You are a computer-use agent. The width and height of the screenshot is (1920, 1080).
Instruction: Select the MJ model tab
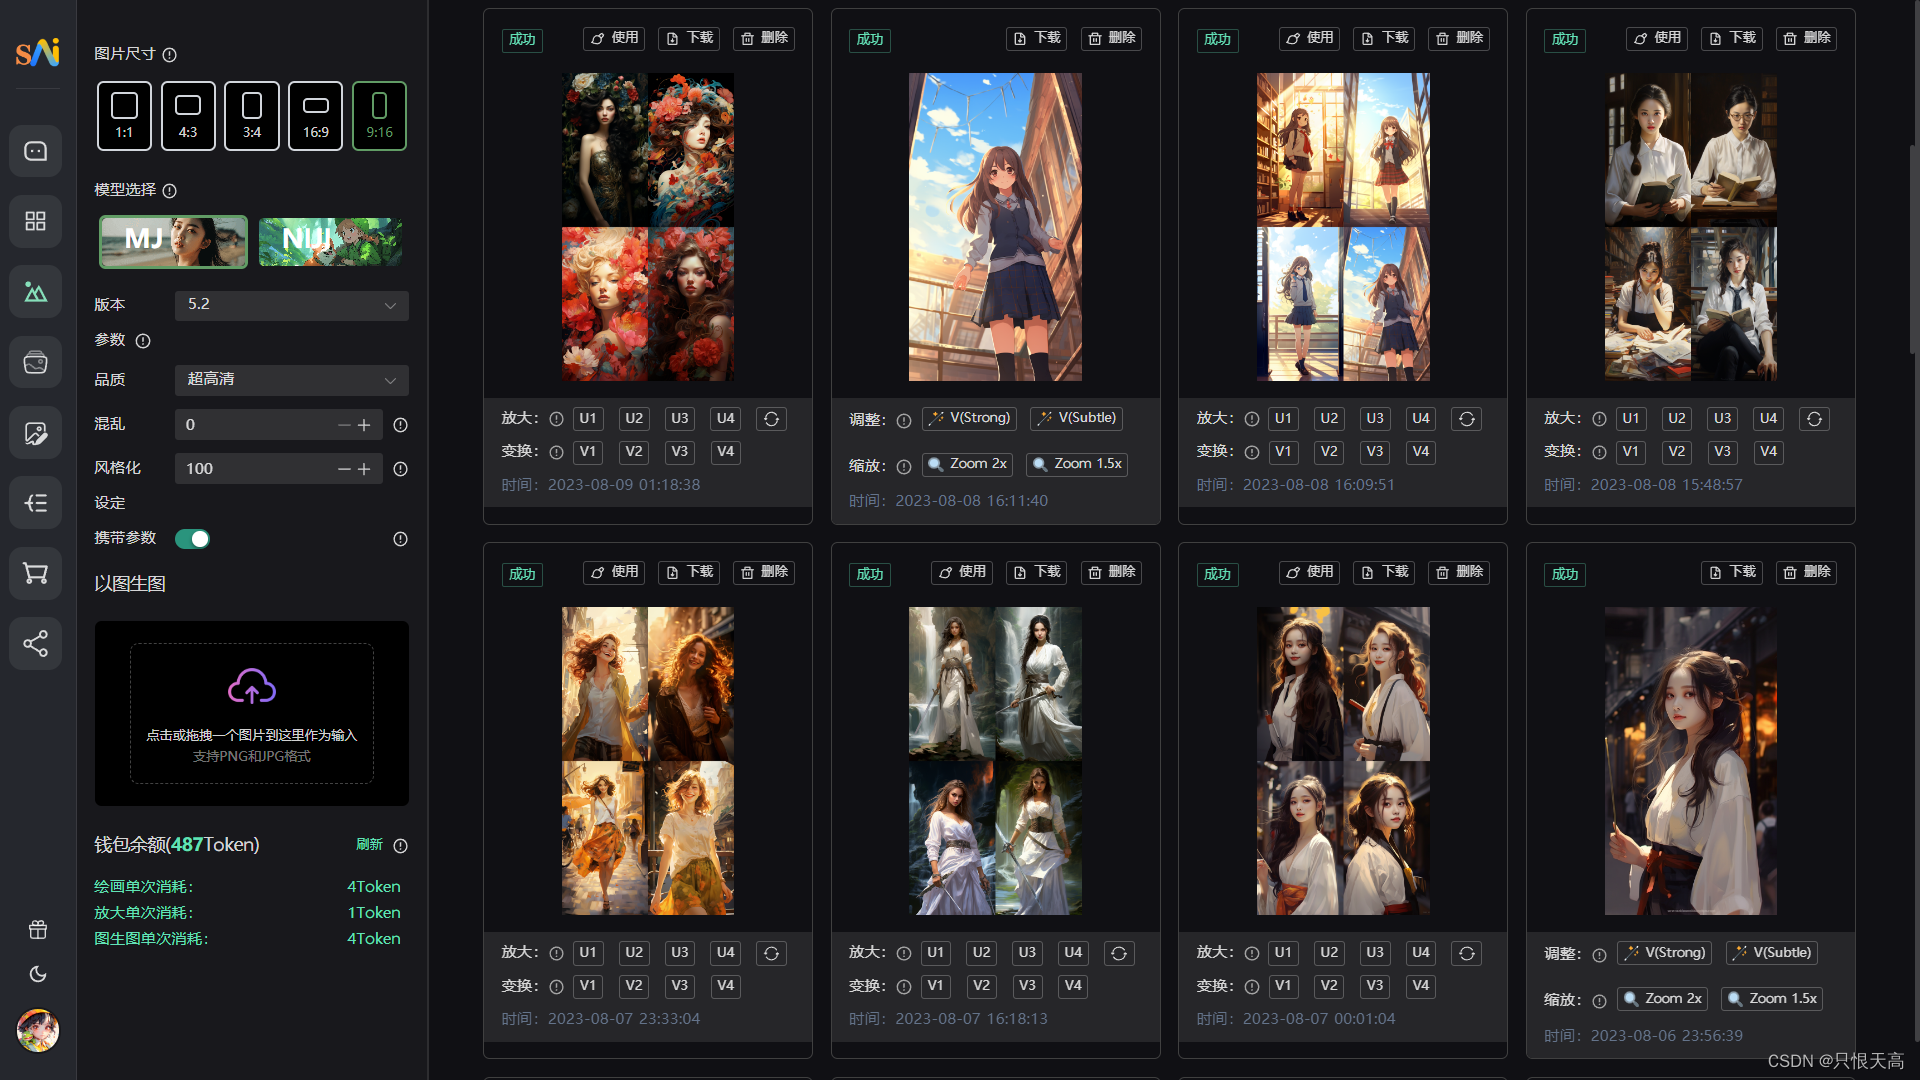(x=173, y=241)
